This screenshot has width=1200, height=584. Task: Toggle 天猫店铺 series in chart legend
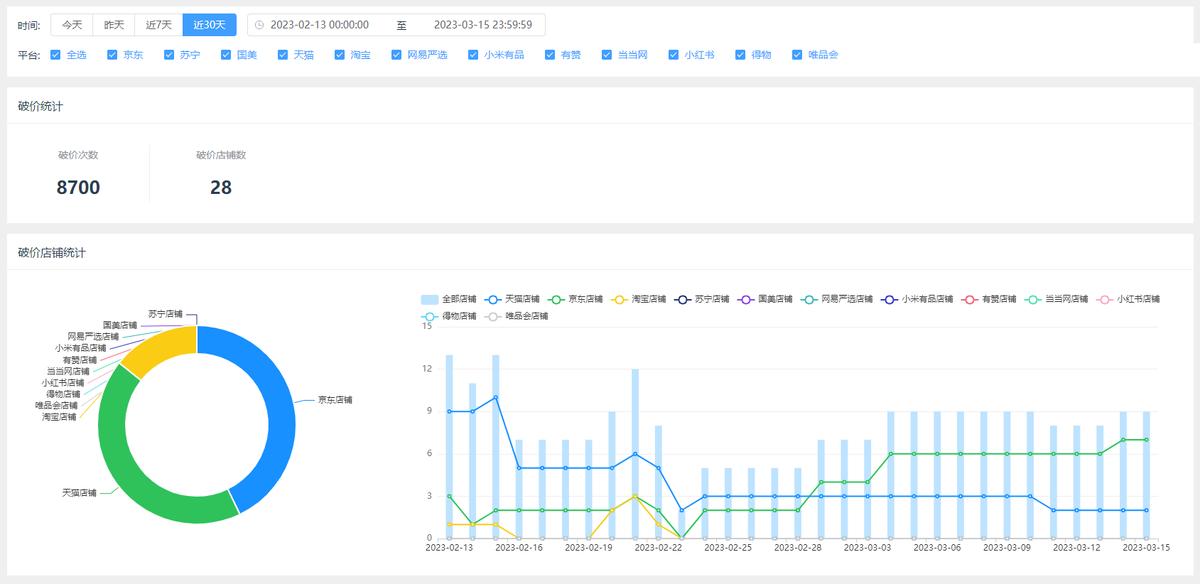493,299
